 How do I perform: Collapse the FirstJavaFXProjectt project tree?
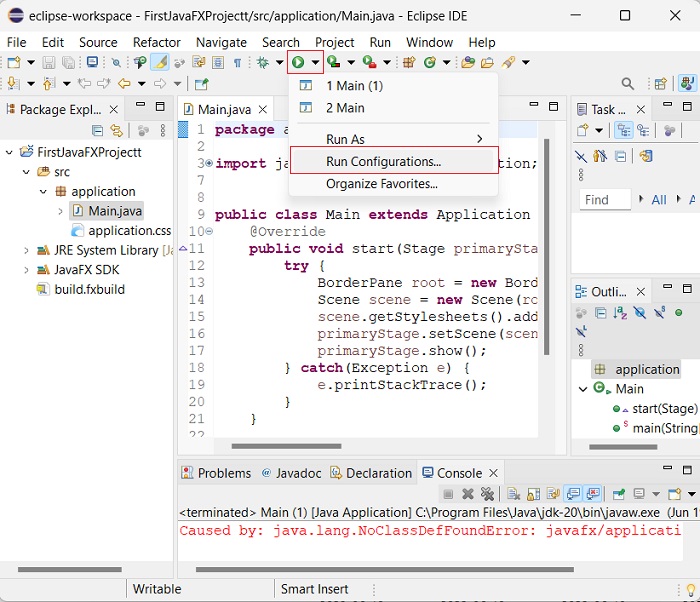(10, 152)
